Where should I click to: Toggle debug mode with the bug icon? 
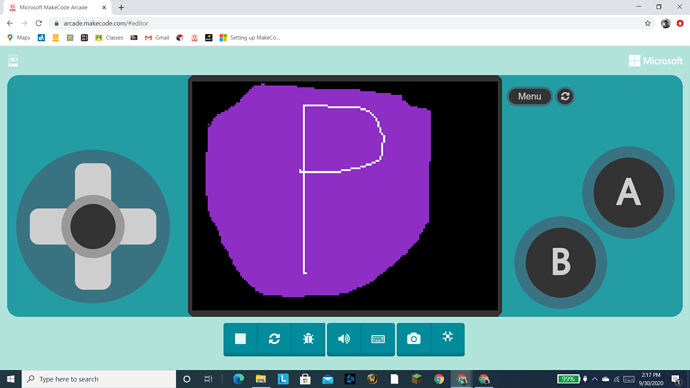pos(308,339)
